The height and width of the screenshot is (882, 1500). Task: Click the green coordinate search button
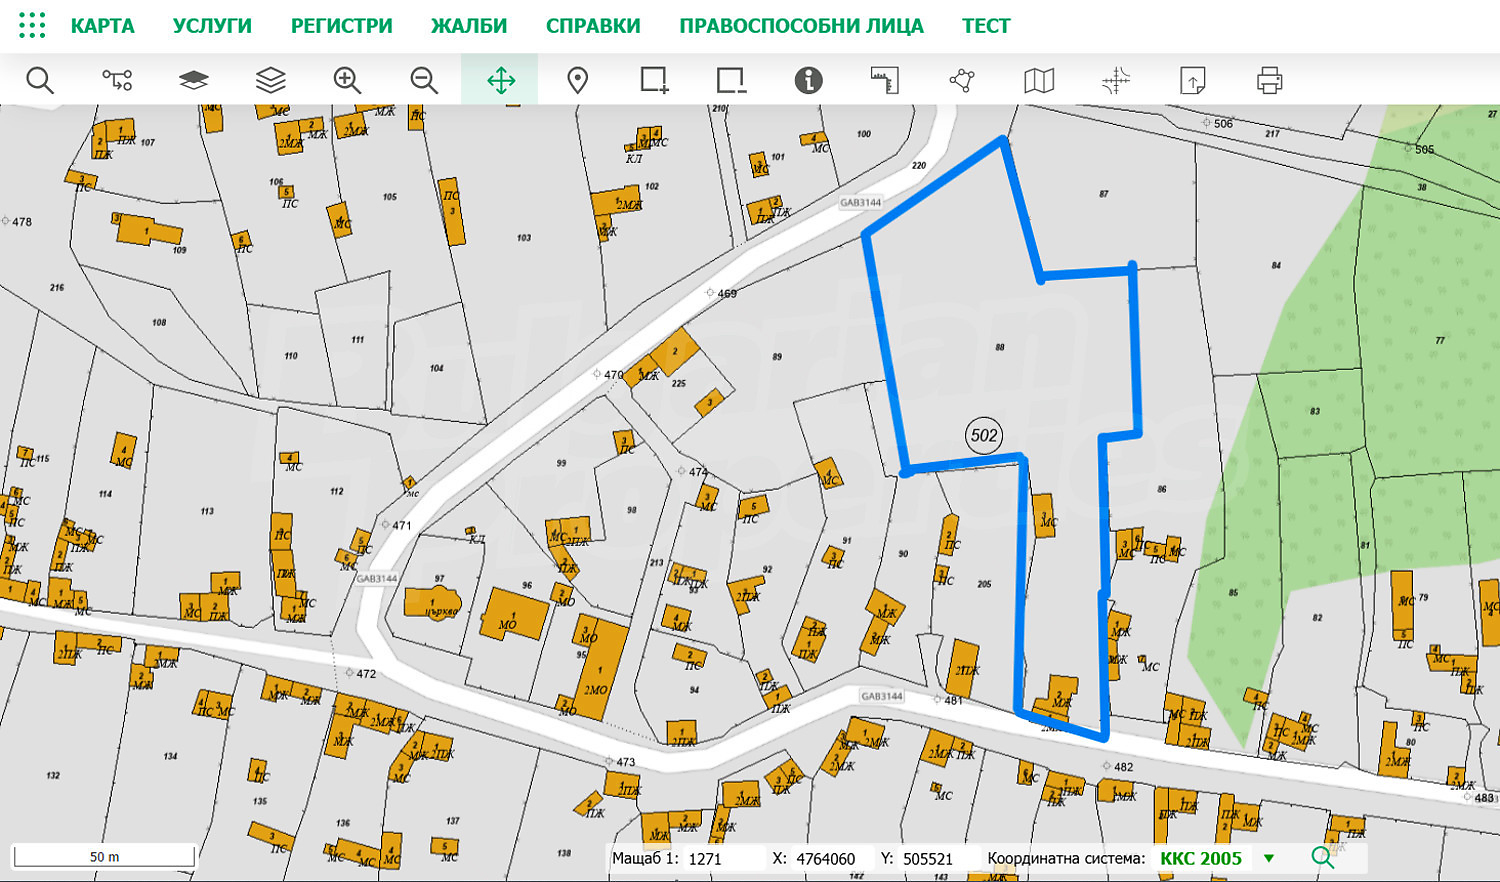pyautogui.click(x=1322, y=857)
